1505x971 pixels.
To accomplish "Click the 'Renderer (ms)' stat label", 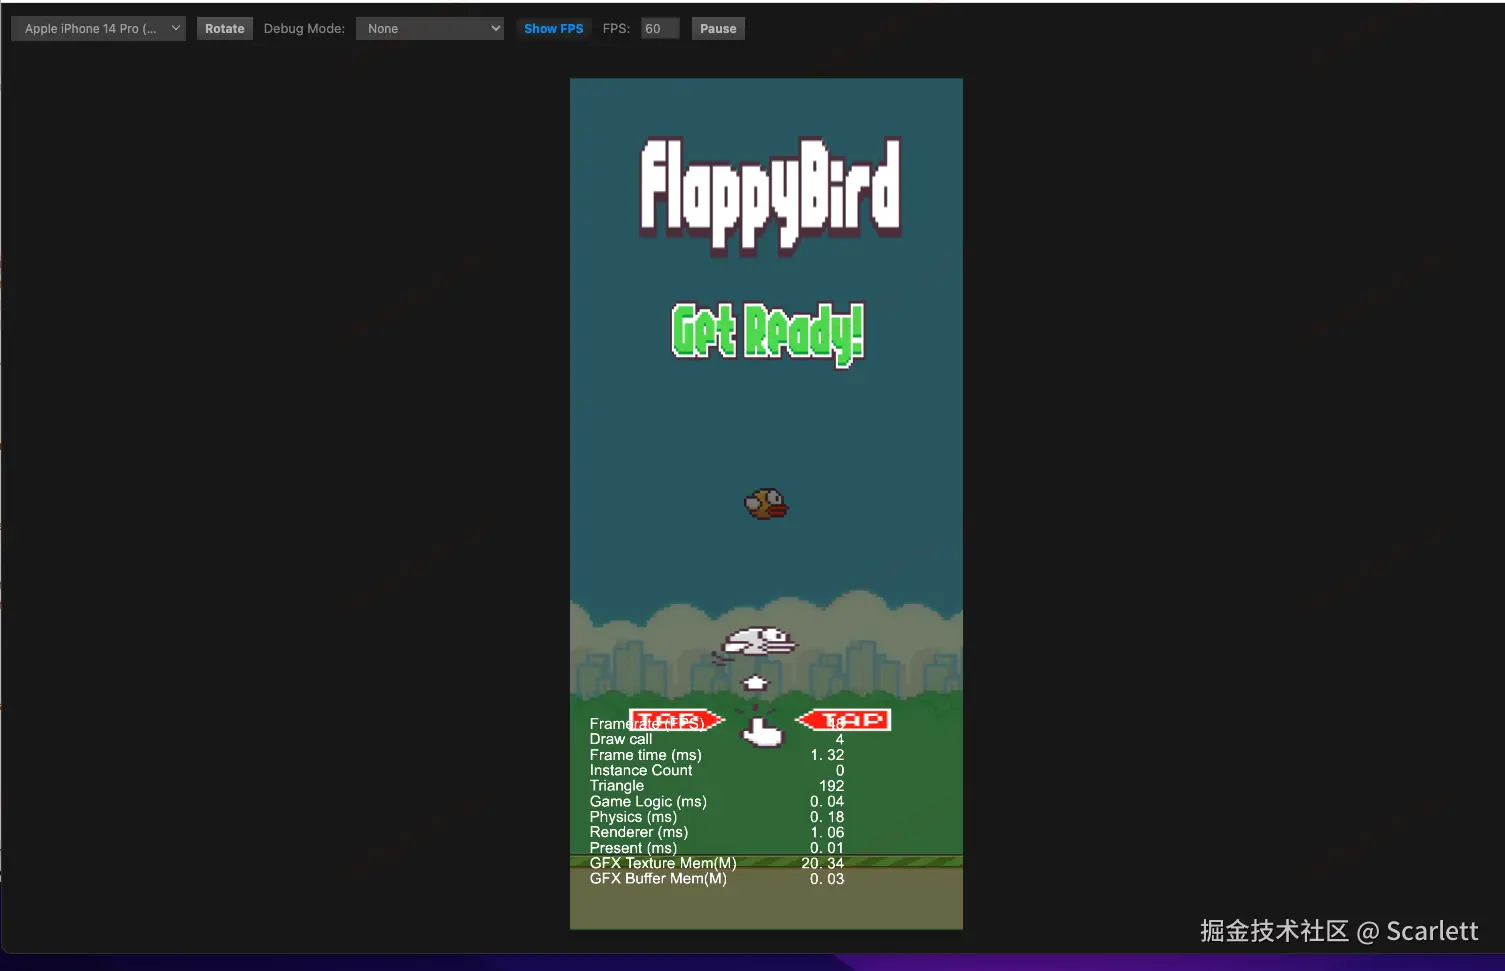I will tap(639, 832).
